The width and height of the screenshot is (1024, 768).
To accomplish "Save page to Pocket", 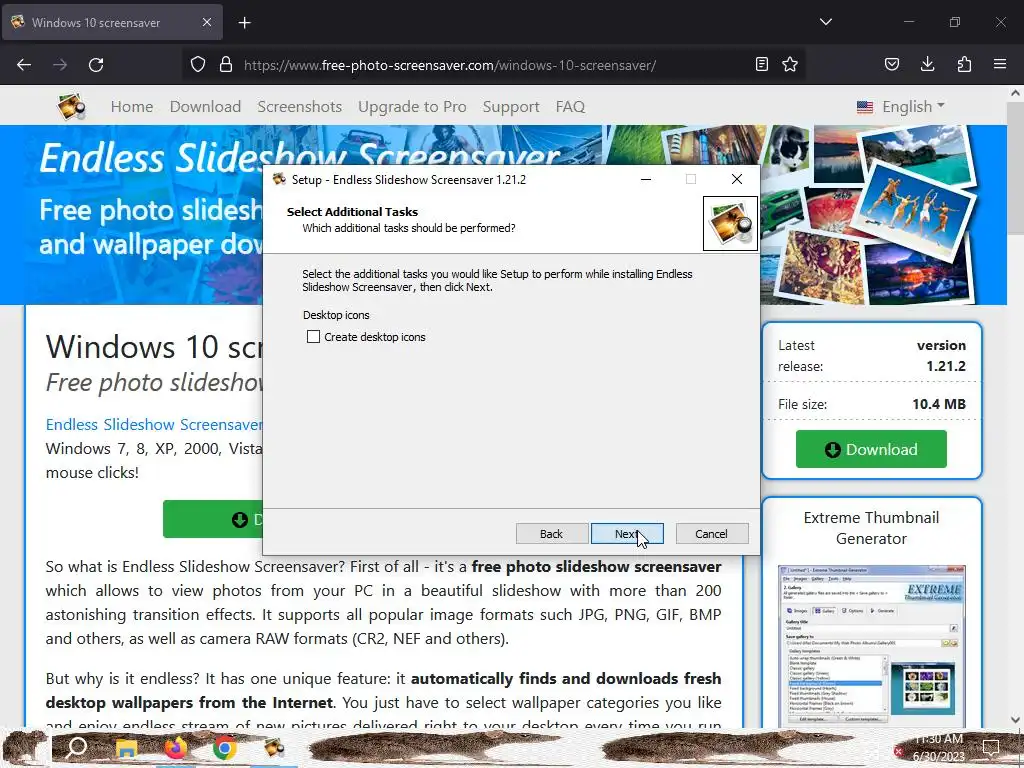I will 892,64.
